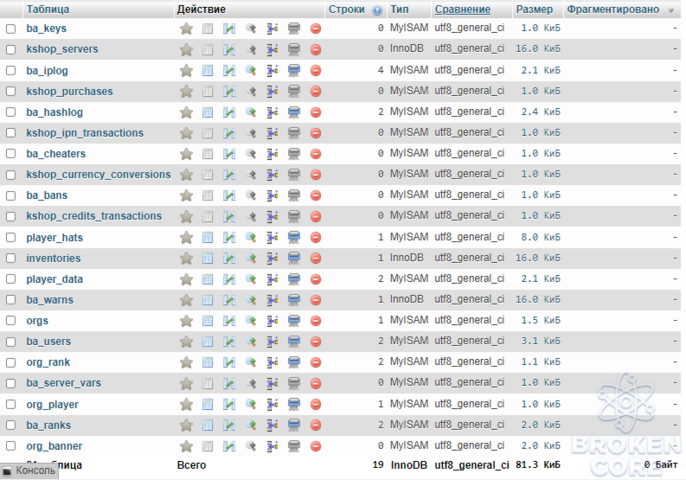The width and height of the screenshot is (686, 480).
Task: Drop icon for kshop_credits_transactions
Action: pos(315,217)
